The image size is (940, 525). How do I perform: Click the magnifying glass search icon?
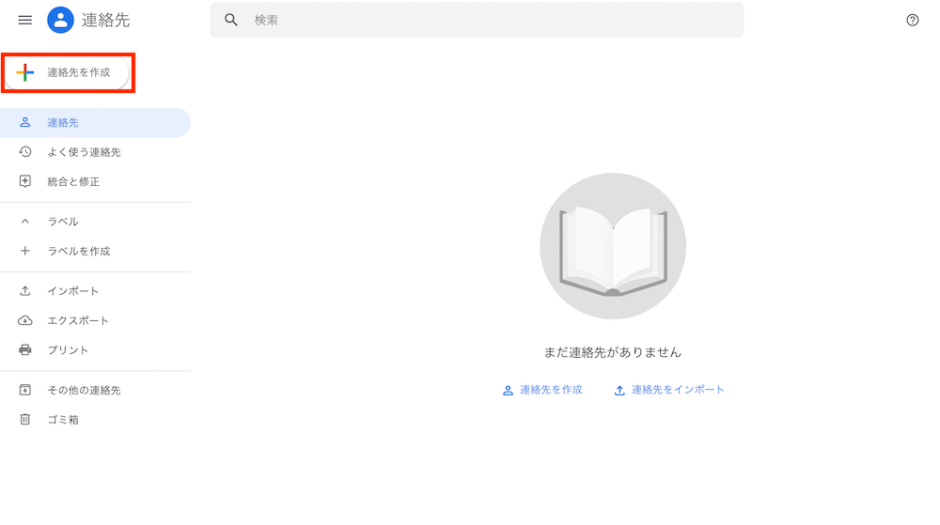pos(231,20)
